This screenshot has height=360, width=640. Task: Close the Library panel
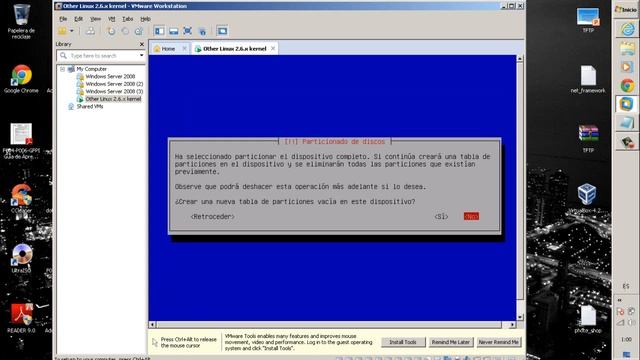tap(142, 44)
